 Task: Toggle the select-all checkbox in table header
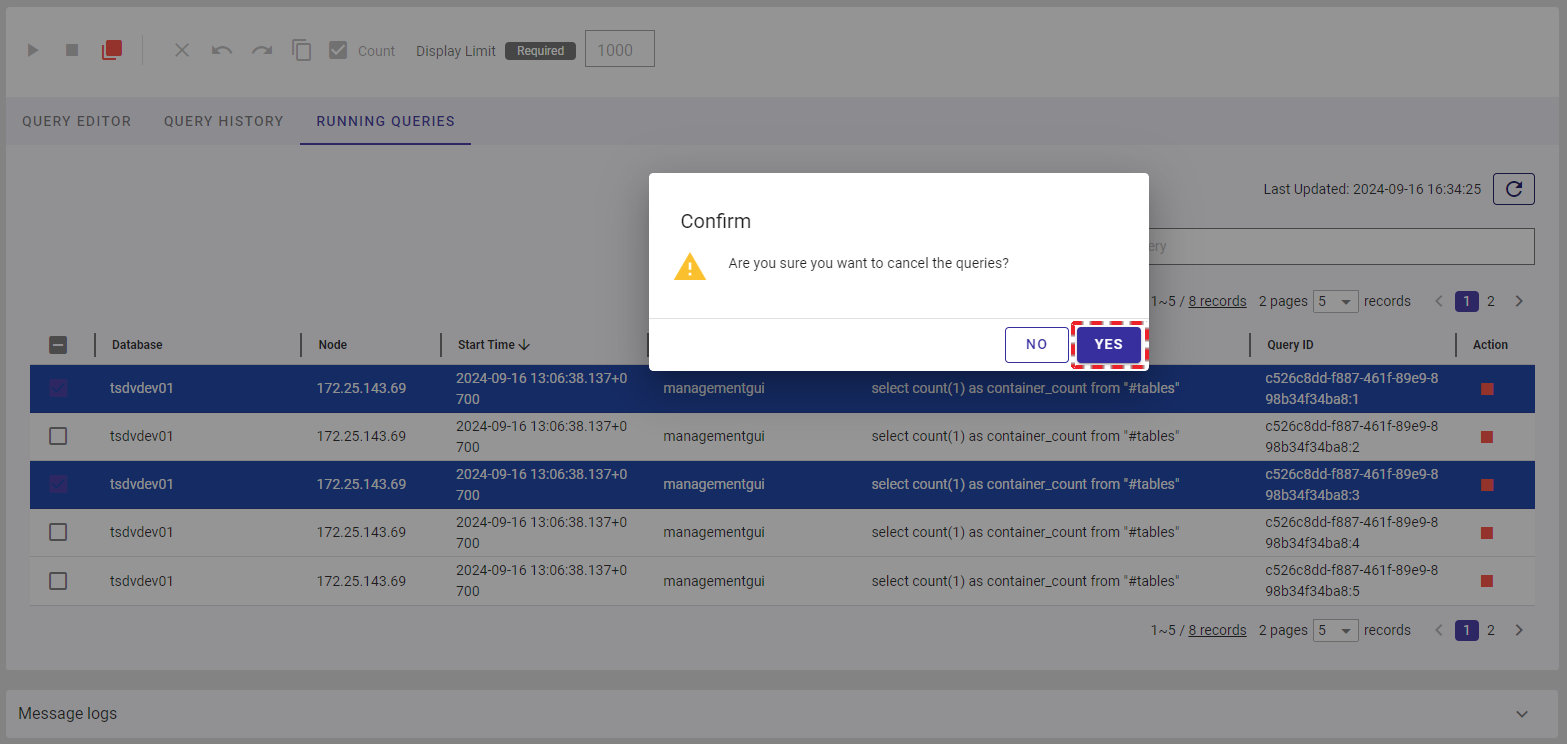coord(58,345)
